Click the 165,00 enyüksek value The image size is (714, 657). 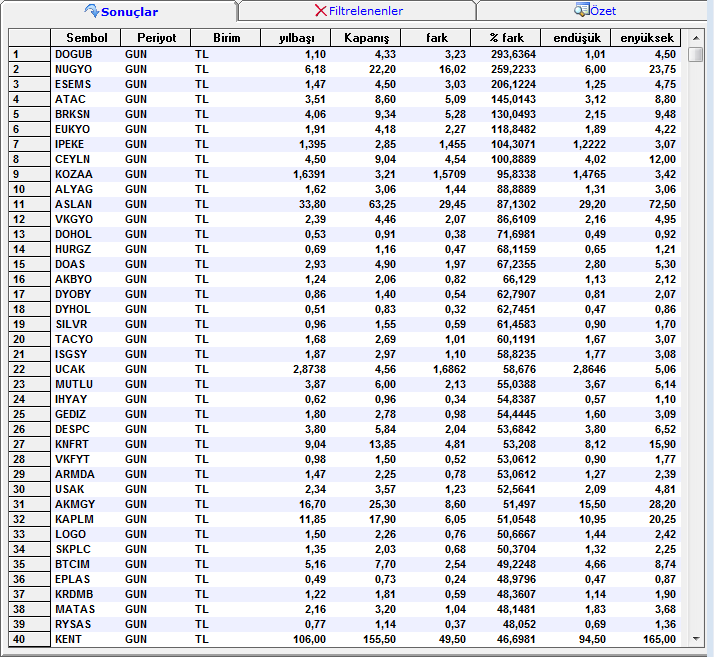coord(659,639)
